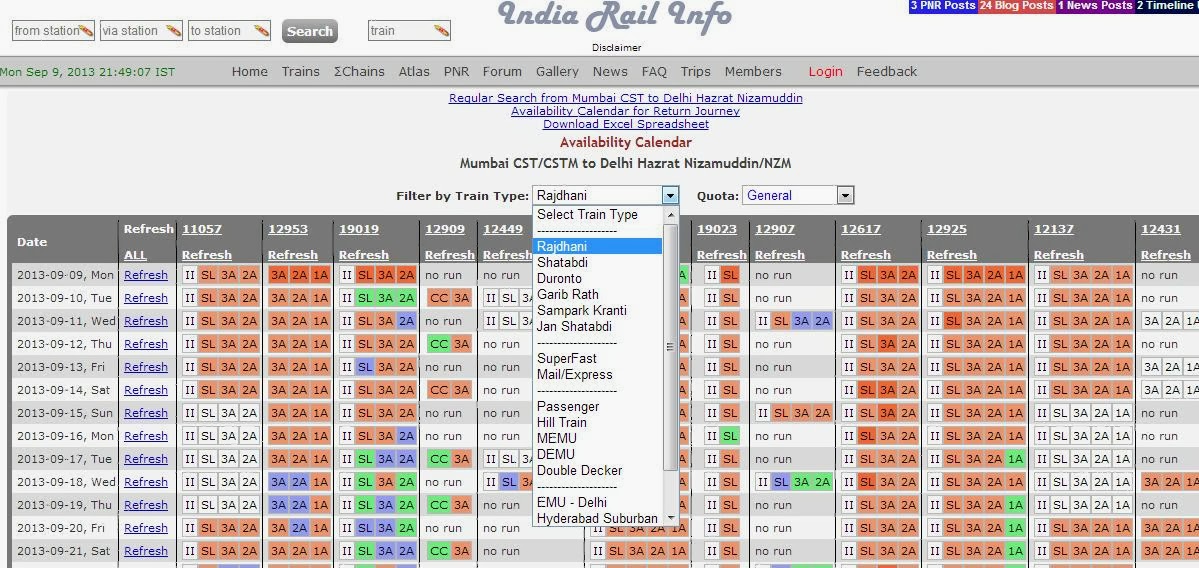Click the to station input

point(229,31)
